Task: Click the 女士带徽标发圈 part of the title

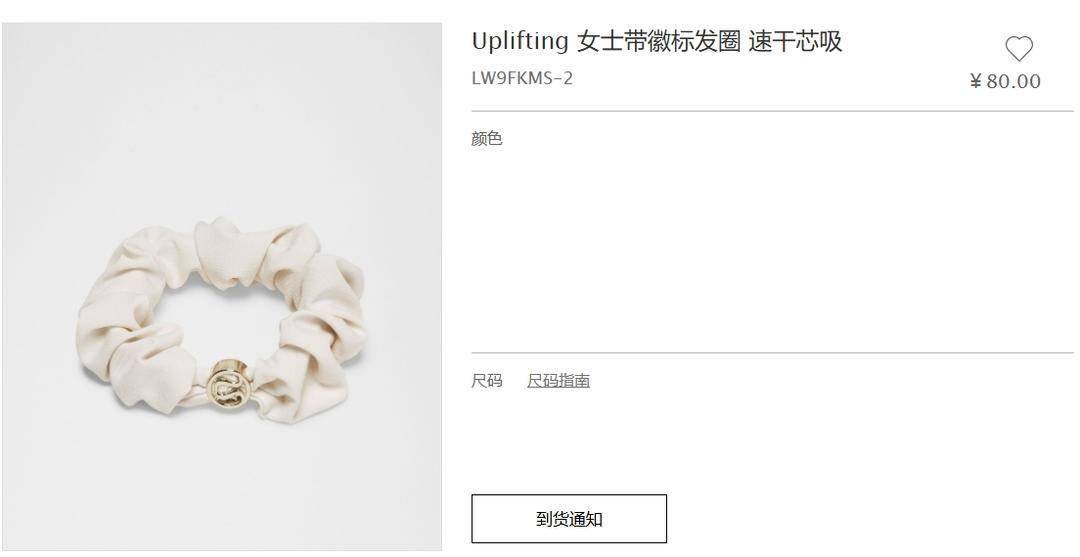Action: (x=659, y=41)
